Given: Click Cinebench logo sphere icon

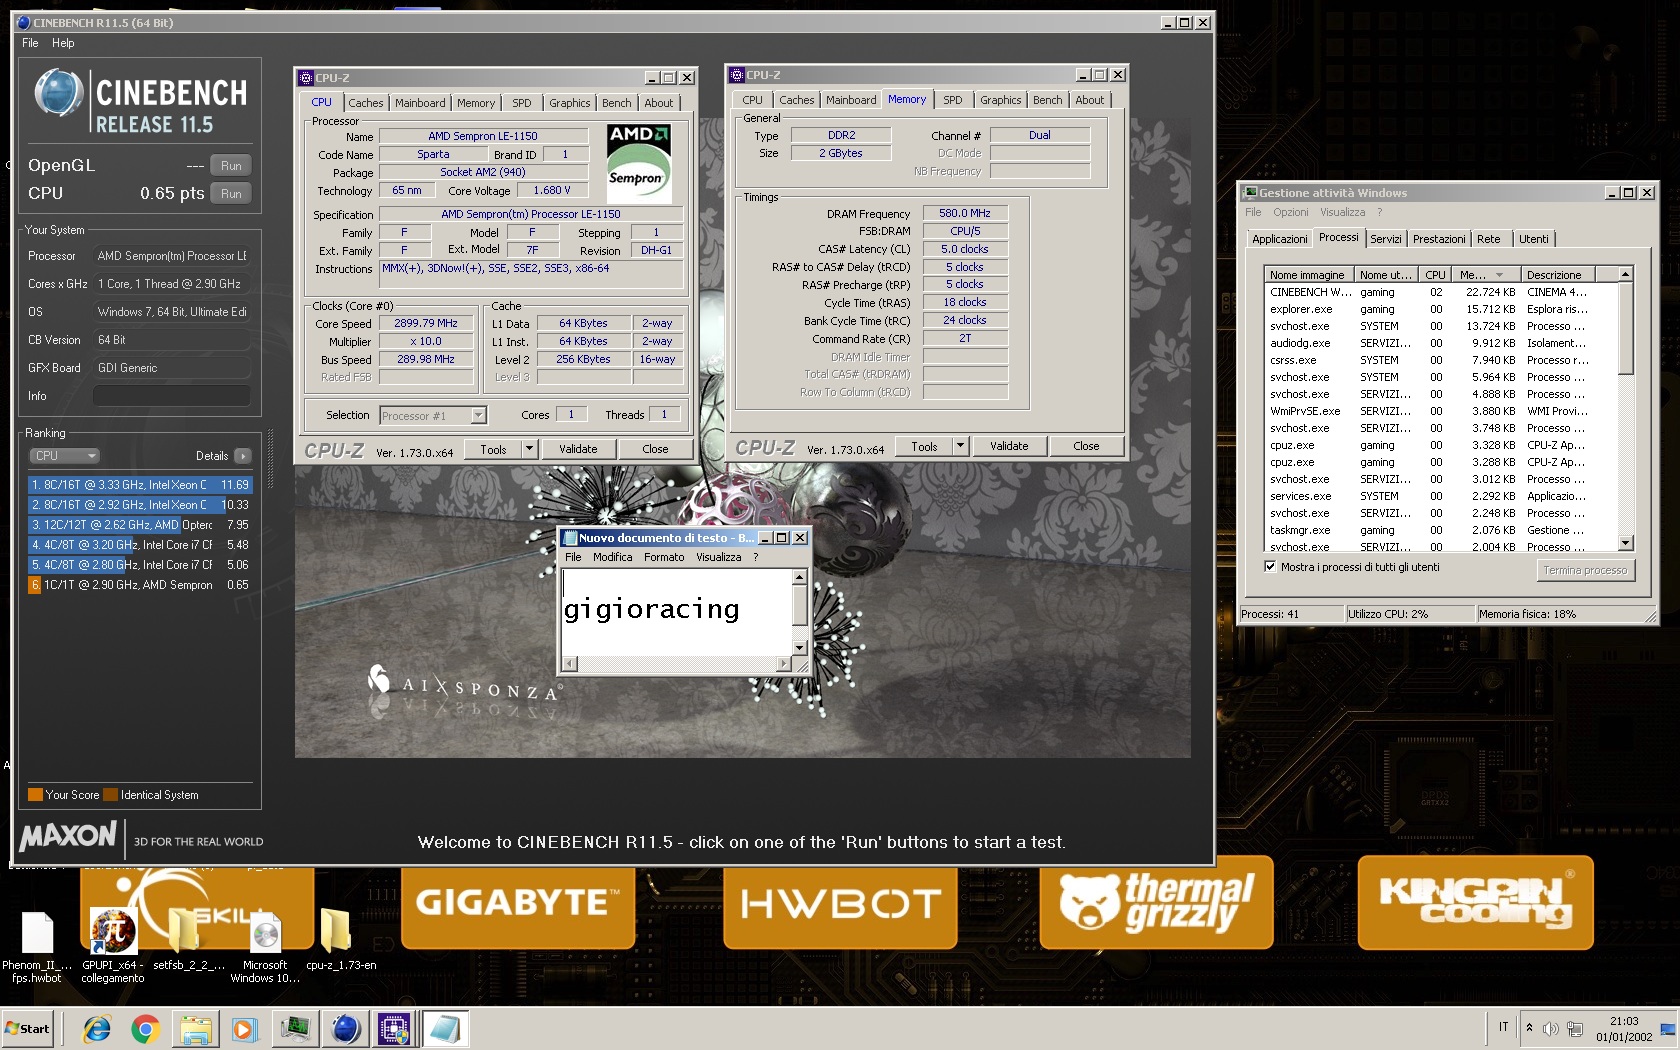Looking at the screenshot, I should point(58,94).
